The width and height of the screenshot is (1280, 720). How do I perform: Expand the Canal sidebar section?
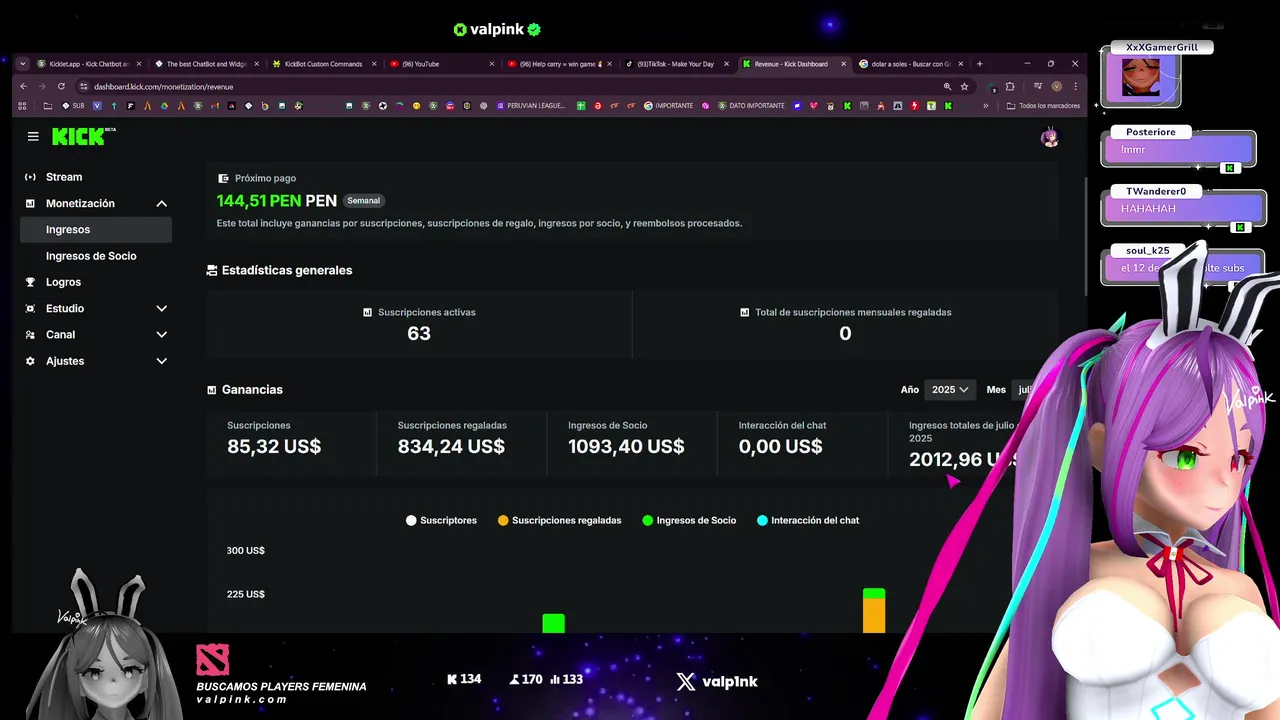point(161,335)
